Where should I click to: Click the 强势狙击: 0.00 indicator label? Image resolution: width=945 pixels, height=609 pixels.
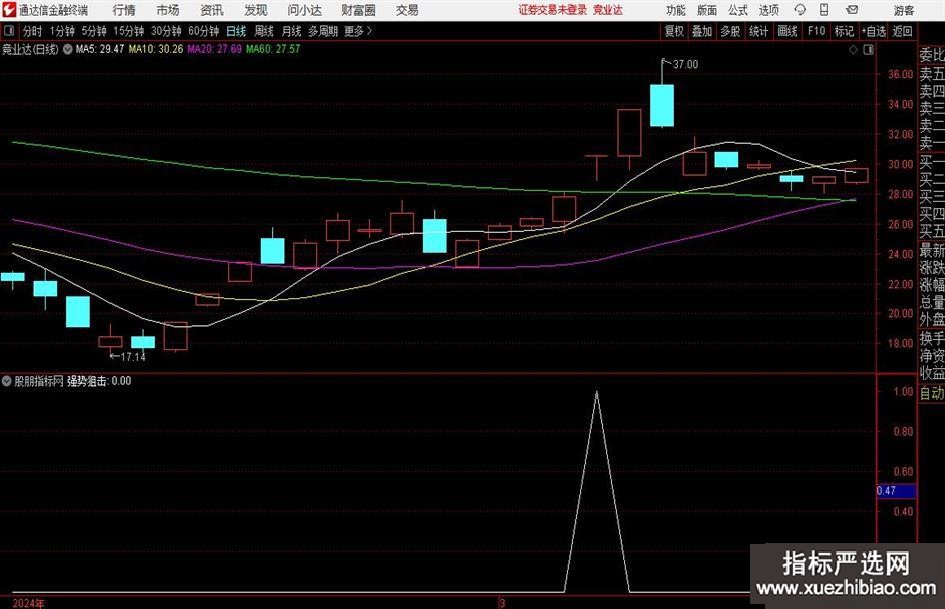(x=99, y=381)
